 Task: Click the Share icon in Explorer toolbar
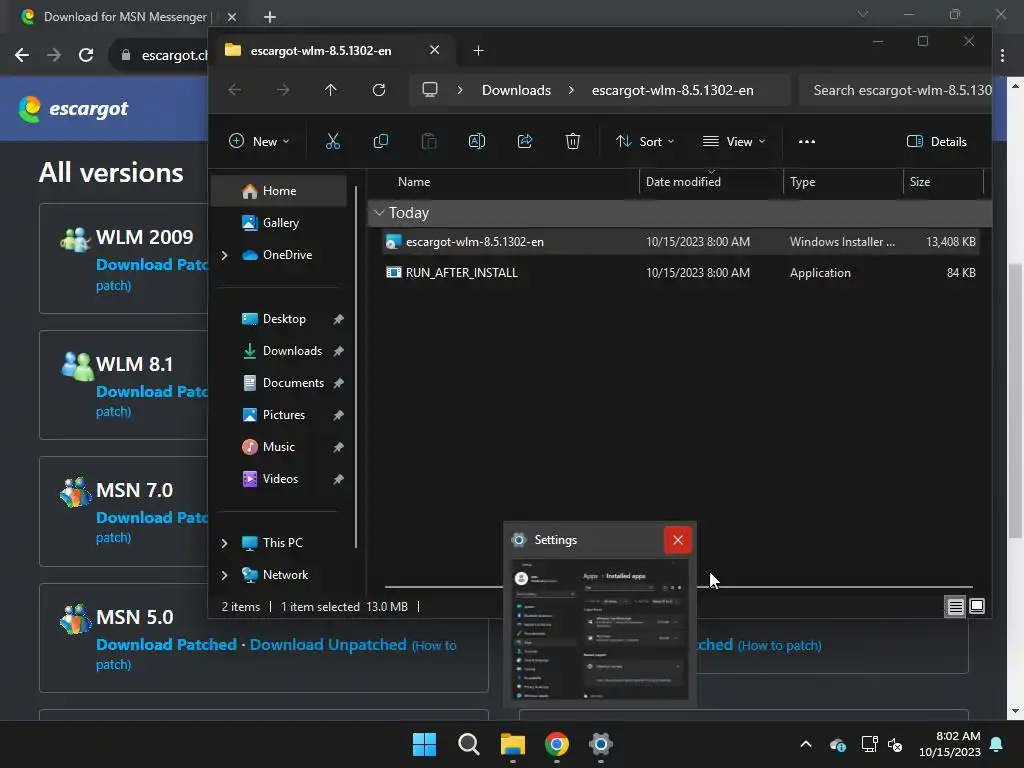525,141
